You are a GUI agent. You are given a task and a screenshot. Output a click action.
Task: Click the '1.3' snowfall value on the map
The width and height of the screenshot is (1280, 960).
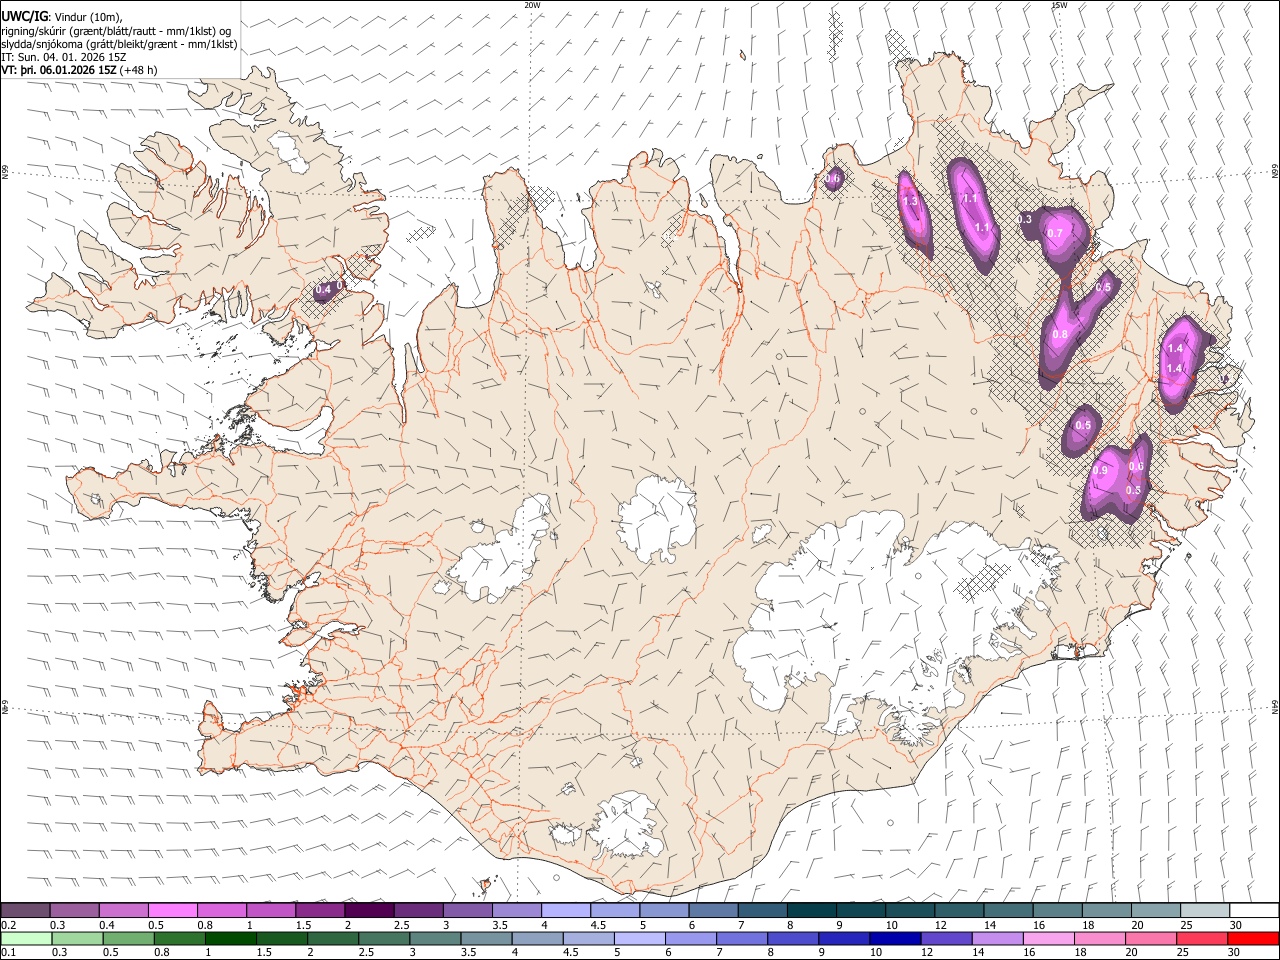click(x=910, y=202)
